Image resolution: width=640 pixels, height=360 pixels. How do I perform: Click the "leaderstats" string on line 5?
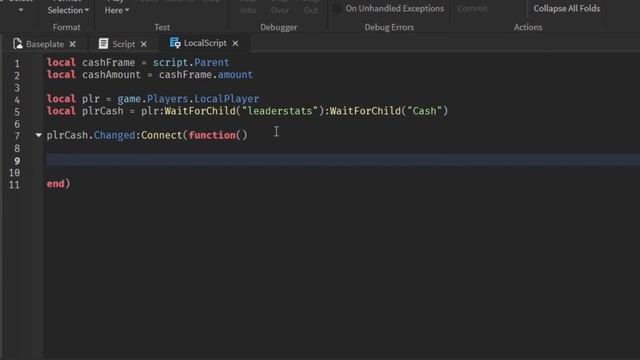pyautogui.click(x=280, y=111)
